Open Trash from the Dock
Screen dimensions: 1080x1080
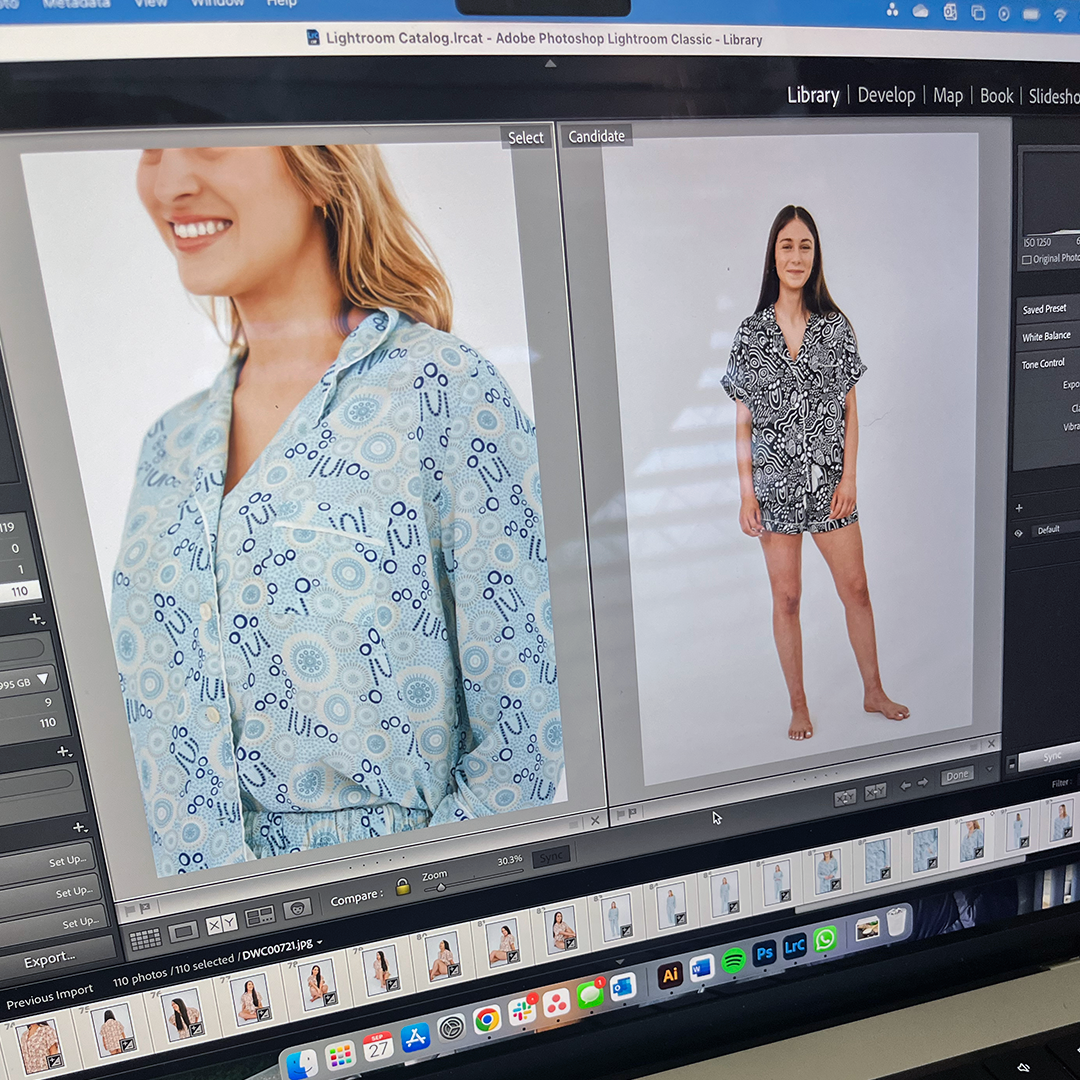pyautogui.click(x=895, y=922)
